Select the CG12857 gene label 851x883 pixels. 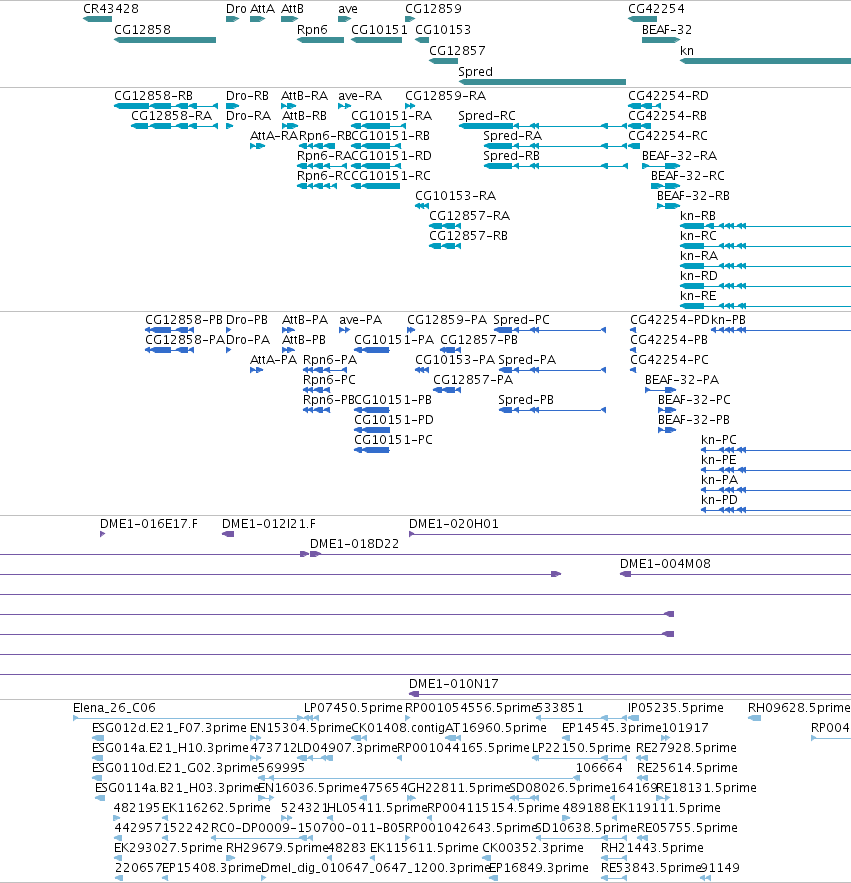point(457,51)
